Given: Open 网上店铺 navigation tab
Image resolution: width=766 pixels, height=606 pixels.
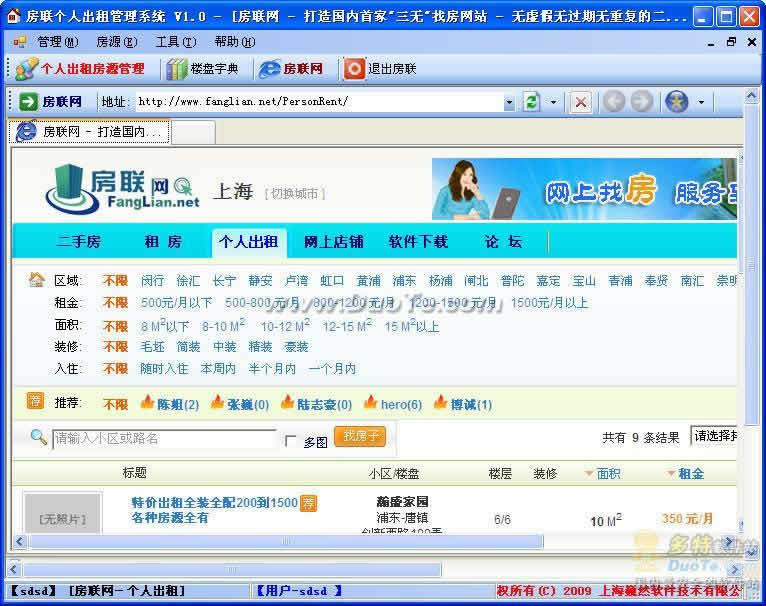Looking at the screenshot, I should [334, 241].
